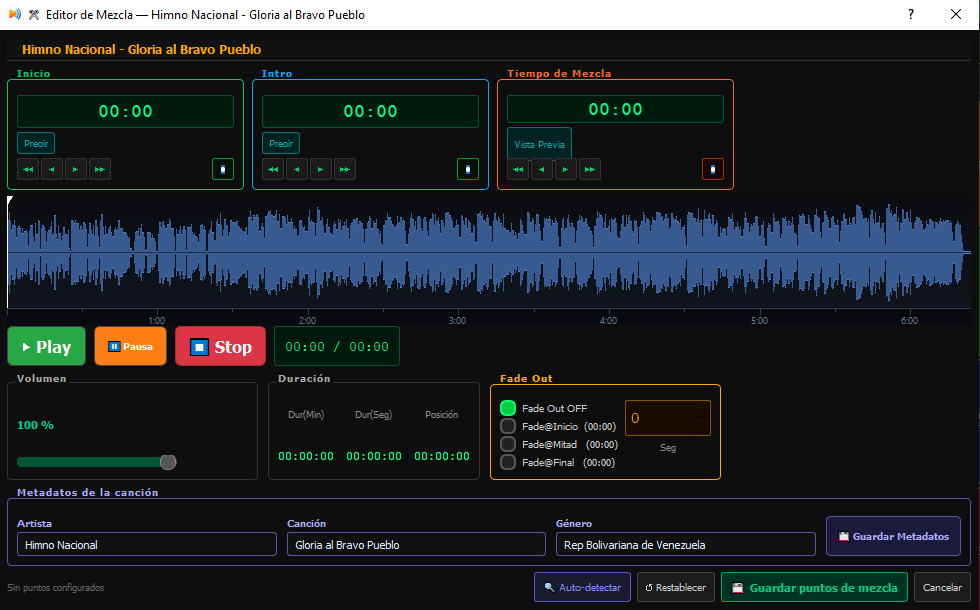Click the Inicio time display reading 00:00

[126, 111]
